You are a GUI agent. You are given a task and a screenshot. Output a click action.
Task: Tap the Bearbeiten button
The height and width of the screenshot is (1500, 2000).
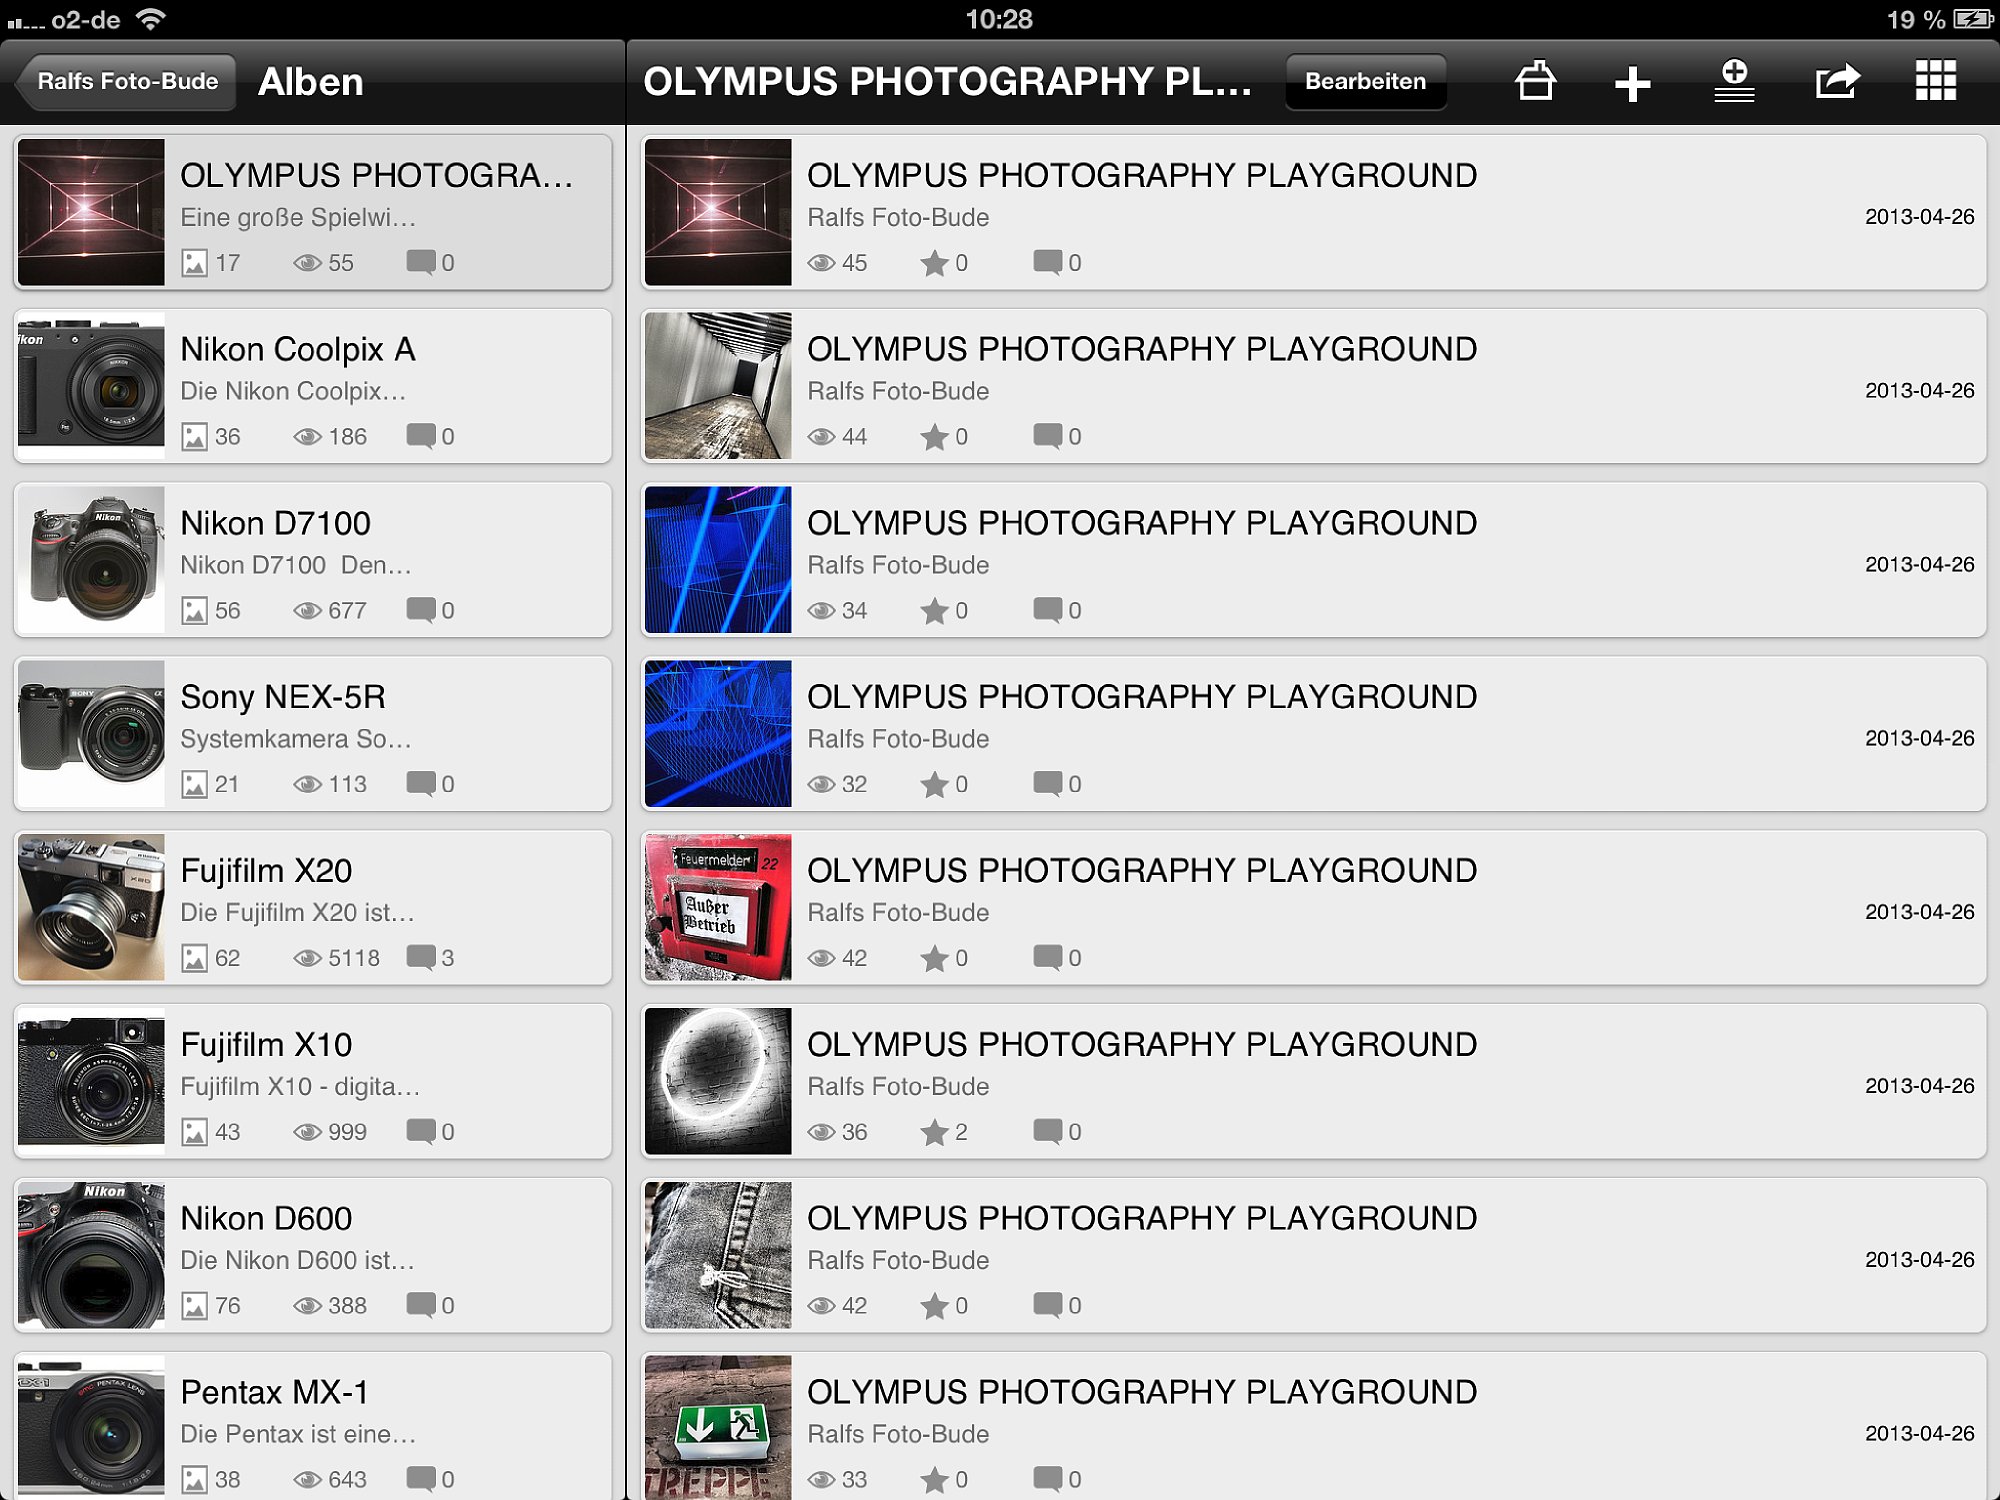pos(1365,82)
